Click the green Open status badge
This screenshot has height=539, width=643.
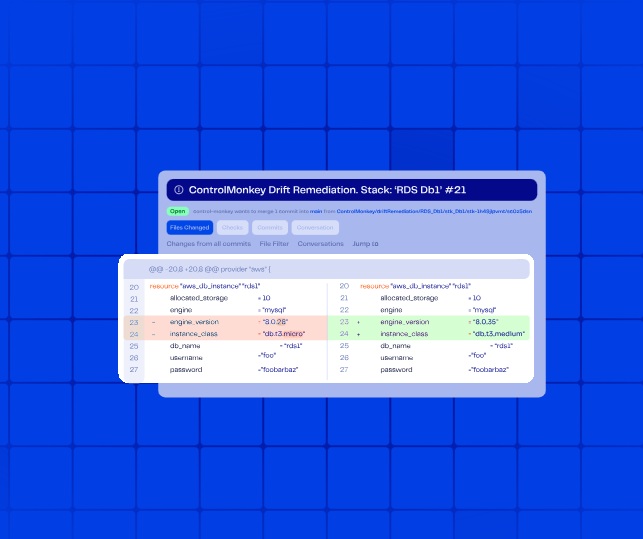click(x=178, y=212)
